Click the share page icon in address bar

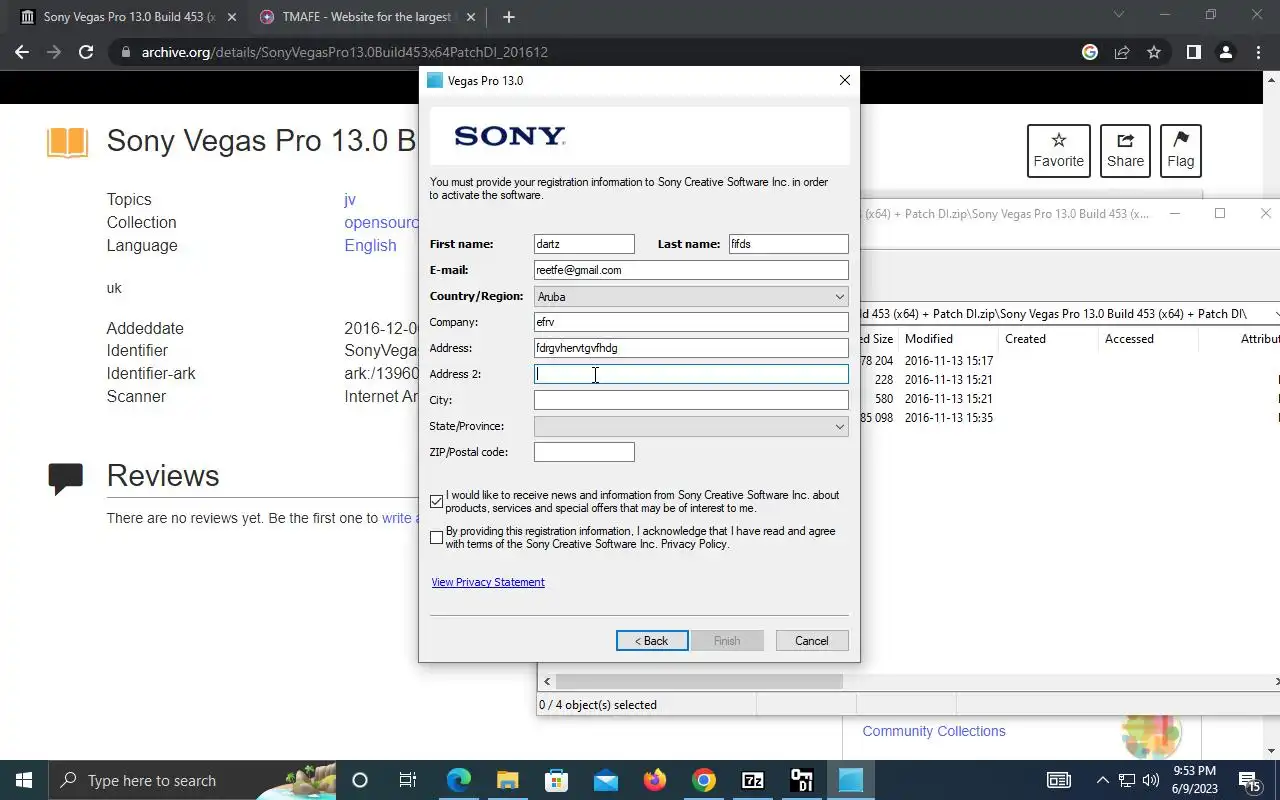point(1122,52)
